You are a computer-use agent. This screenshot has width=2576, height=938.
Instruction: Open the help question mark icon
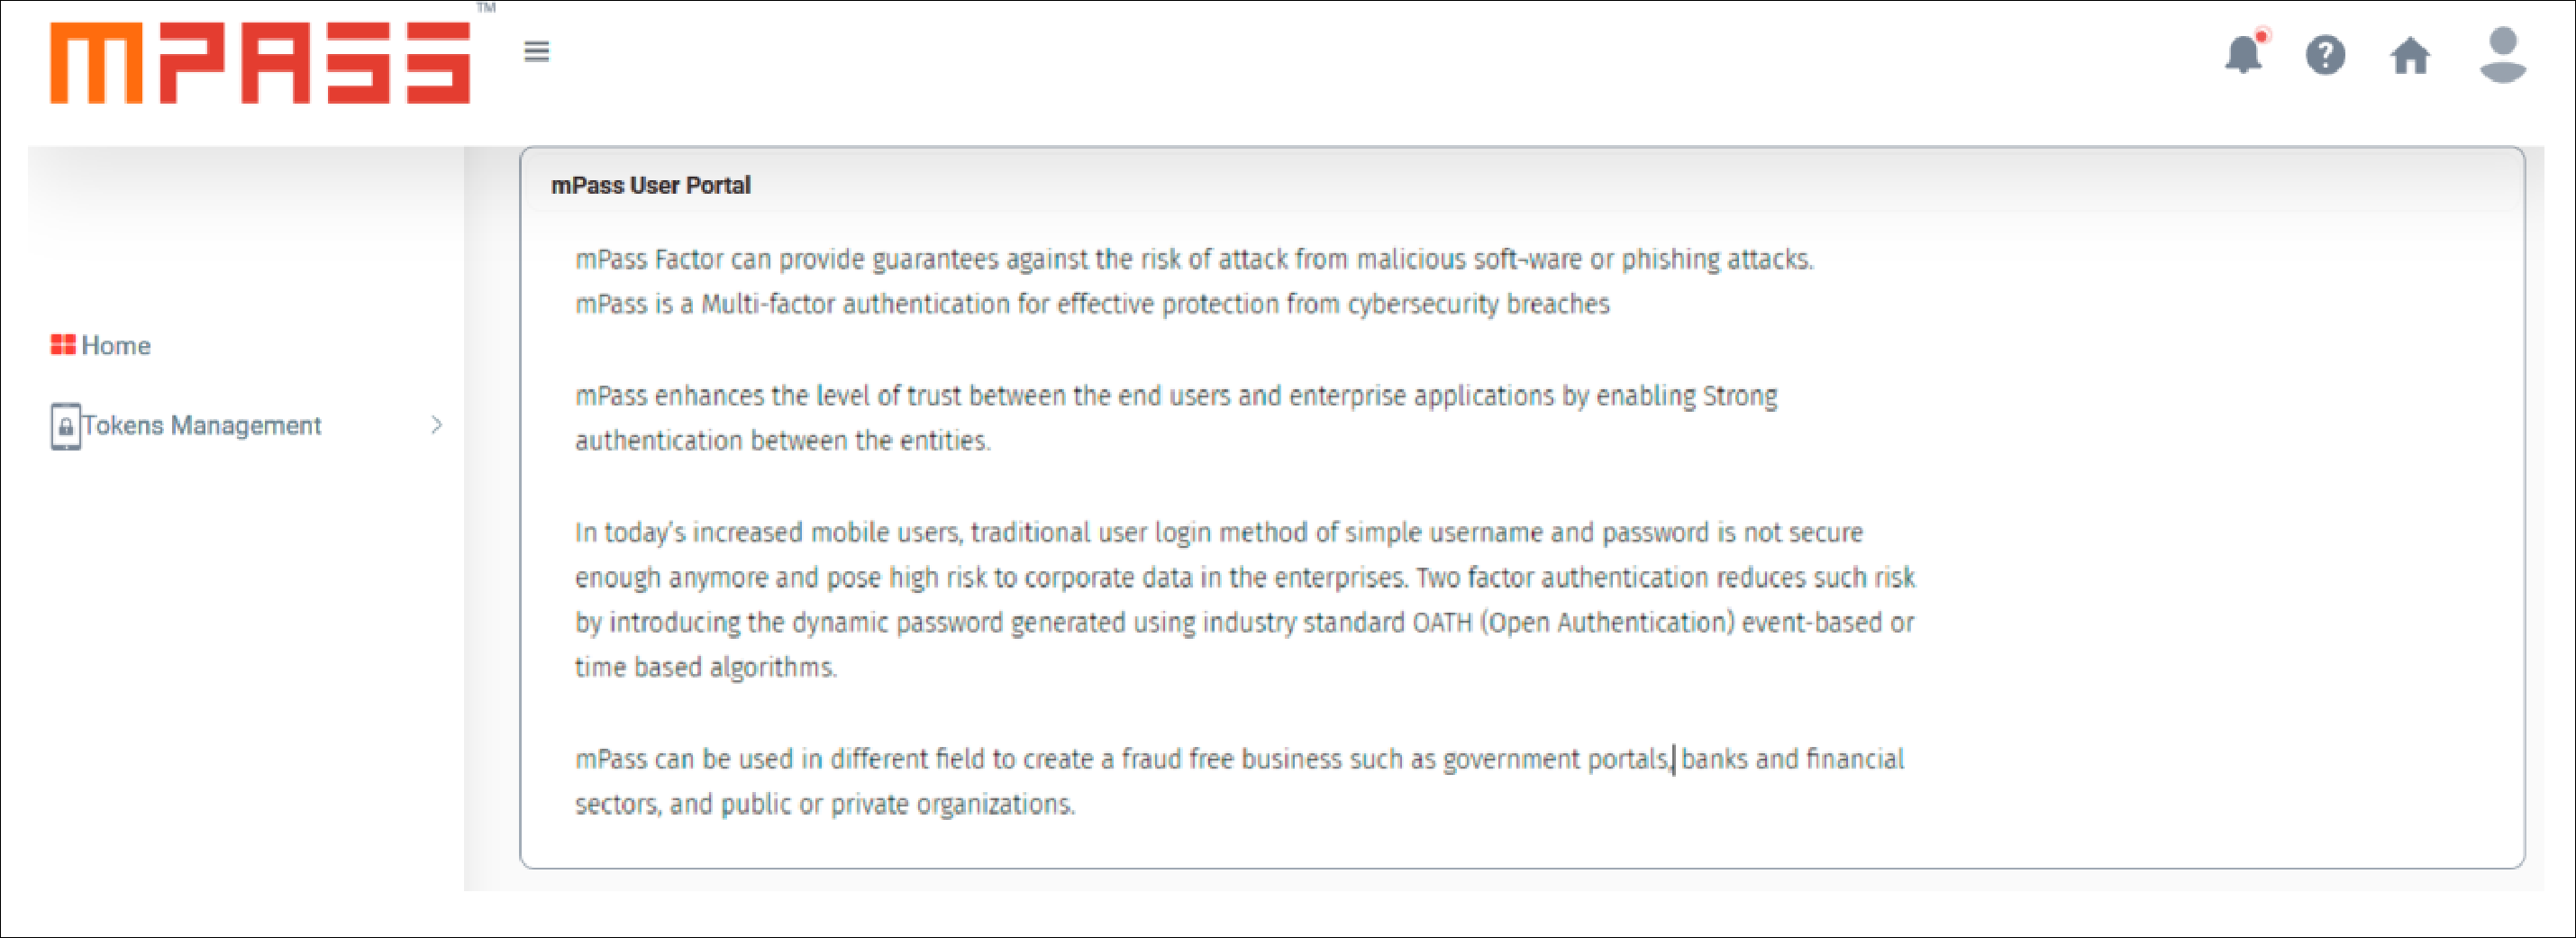[x=2326, y=55]
